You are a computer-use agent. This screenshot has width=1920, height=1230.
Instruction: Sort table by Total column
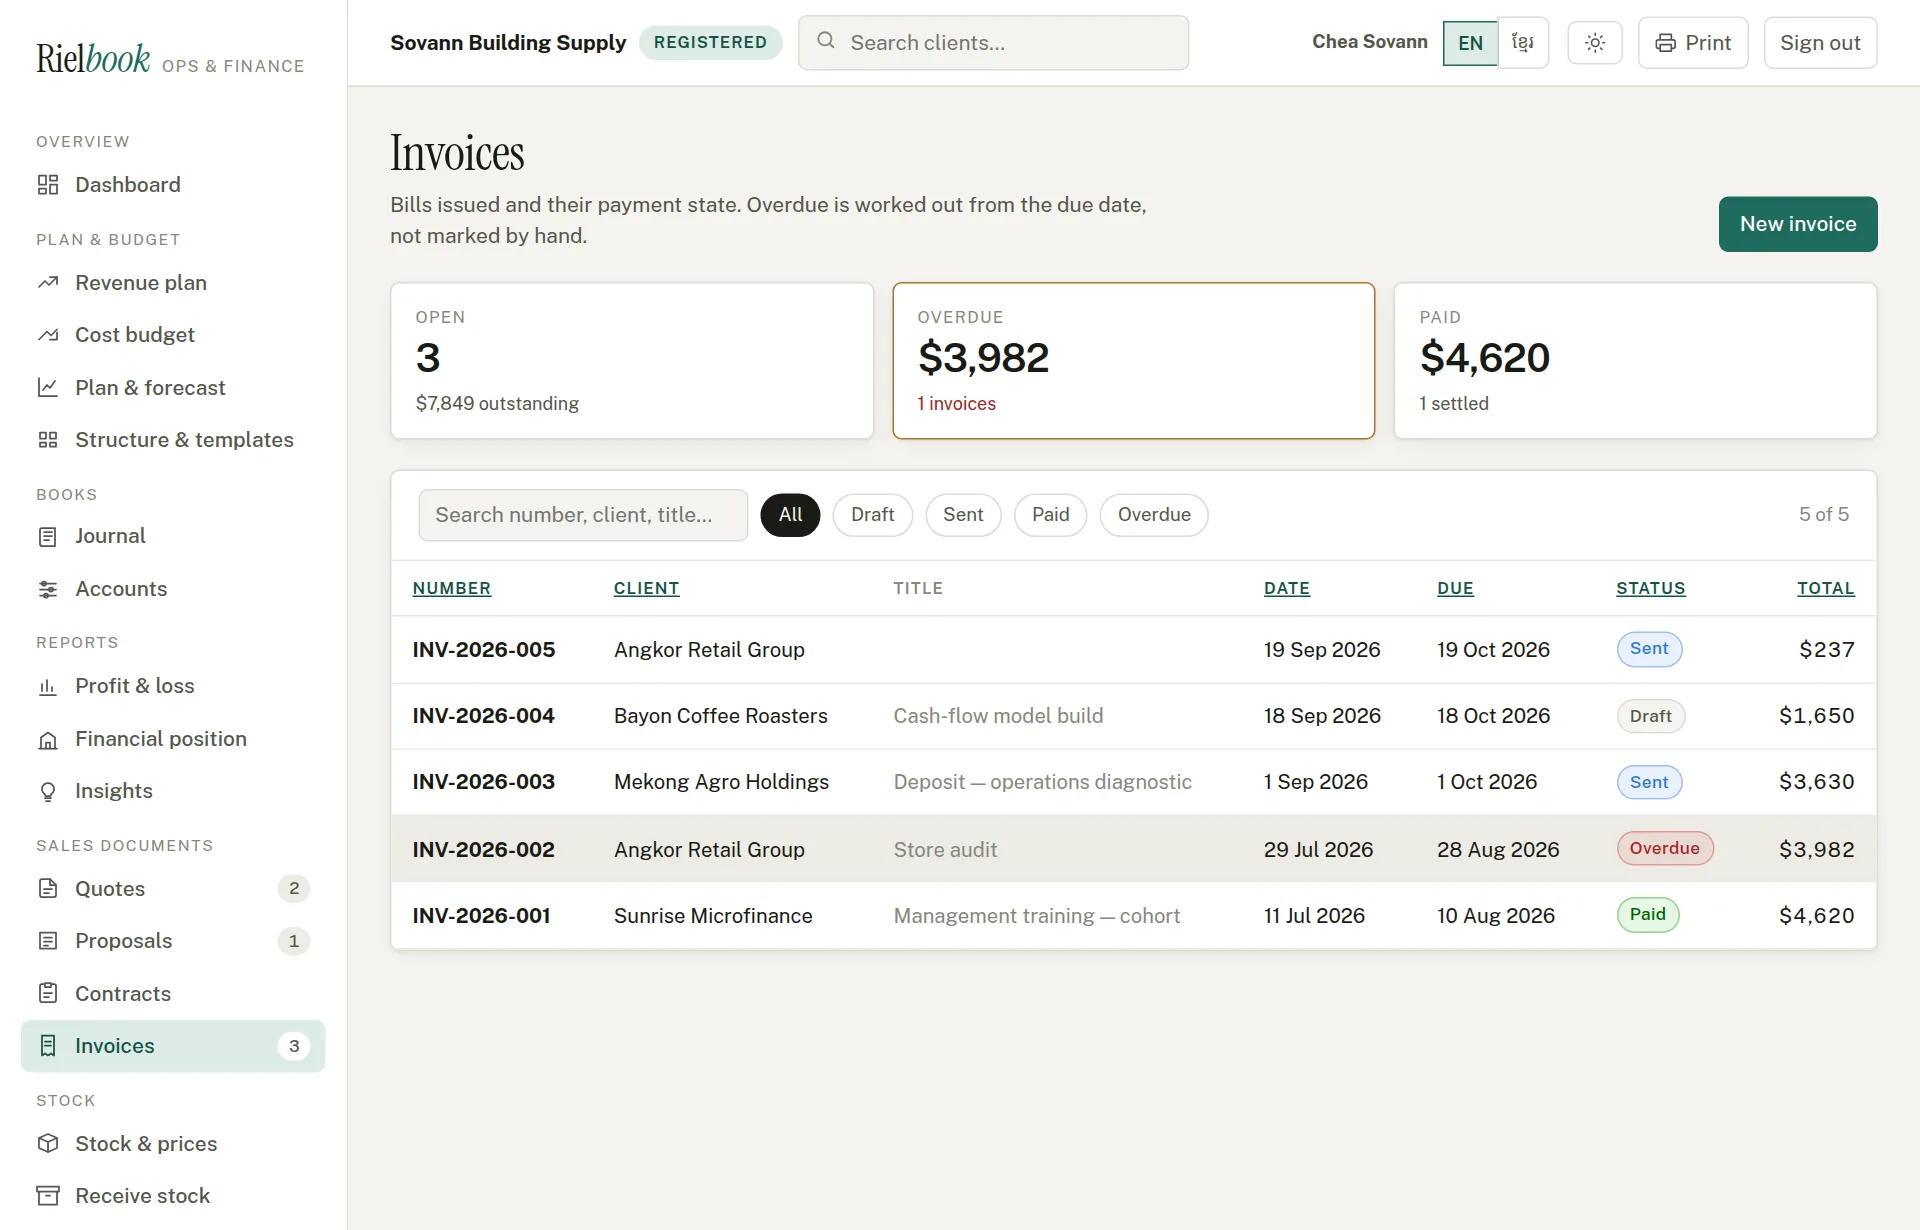click(1826, 588)
